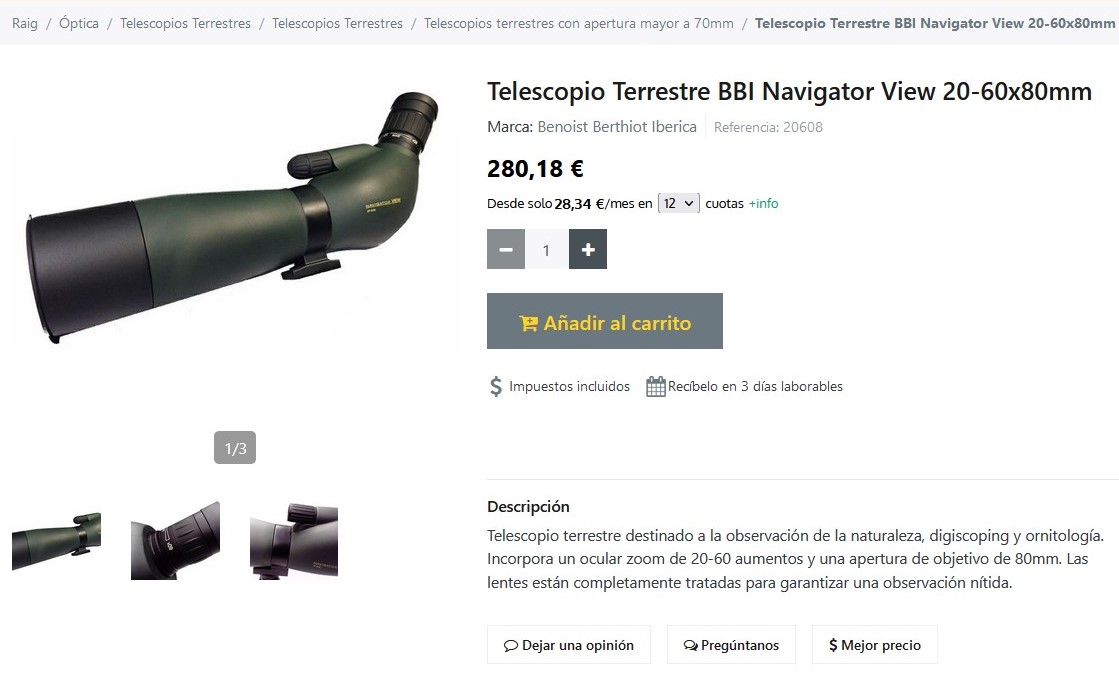Open Óptica category in breadcrumb

tap(79, 24)
